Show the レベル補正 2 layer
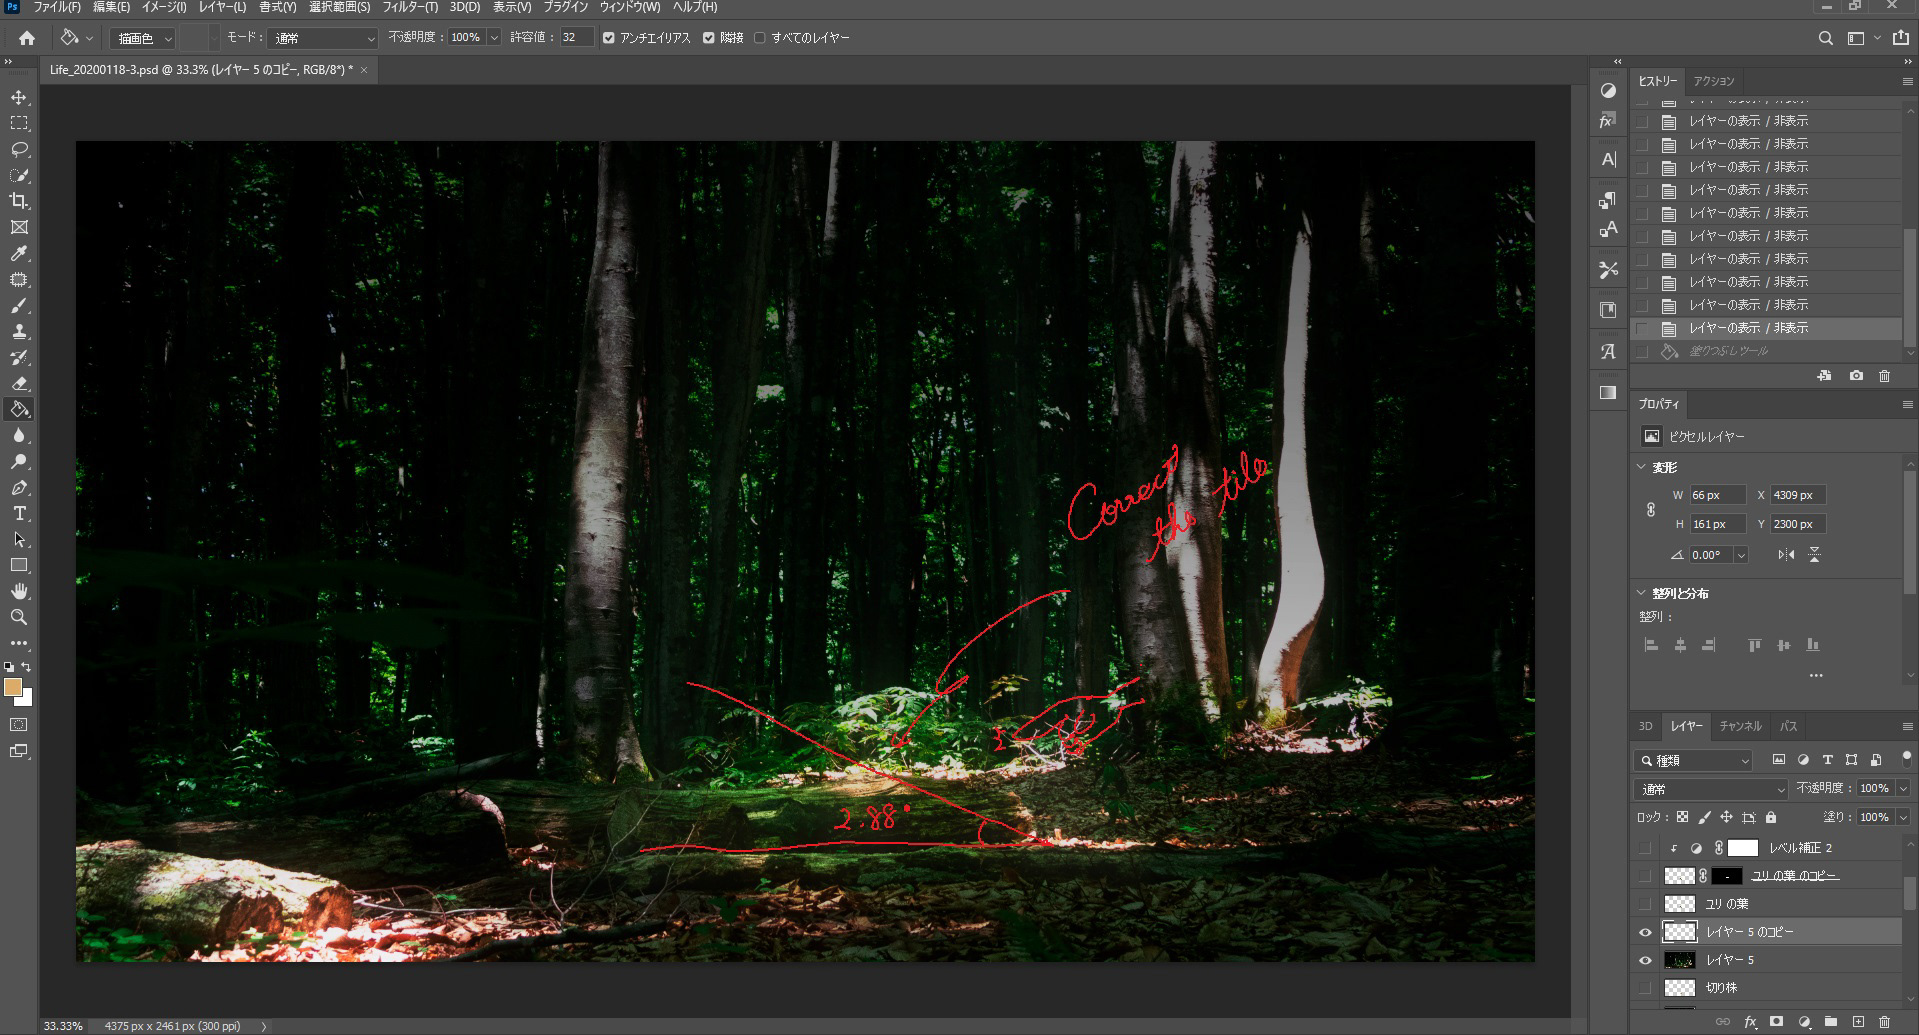 (x=1645, y=848)
